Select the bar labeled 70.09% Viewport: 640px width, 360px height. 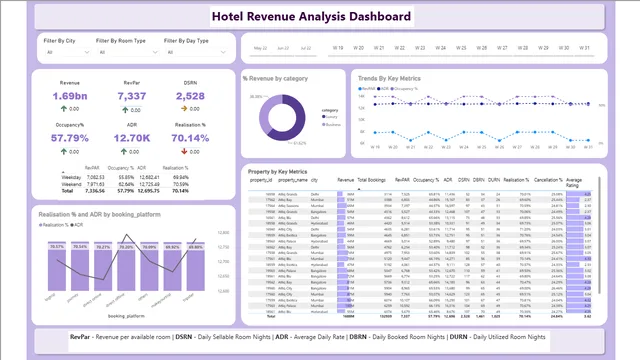tap(149, 267)
